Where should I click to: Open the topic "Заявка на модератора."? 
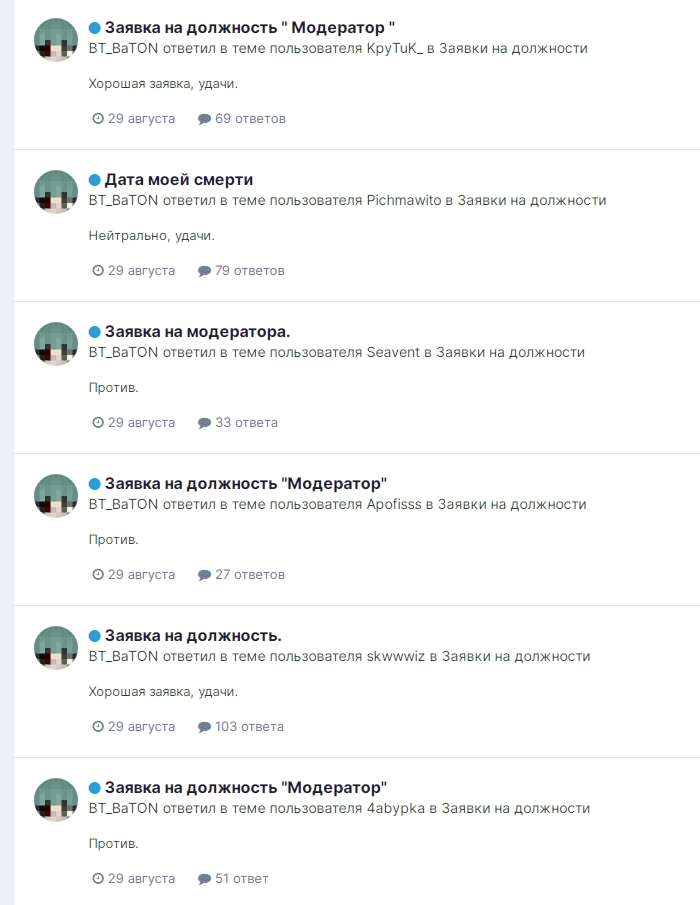click(x=197, y=332)
